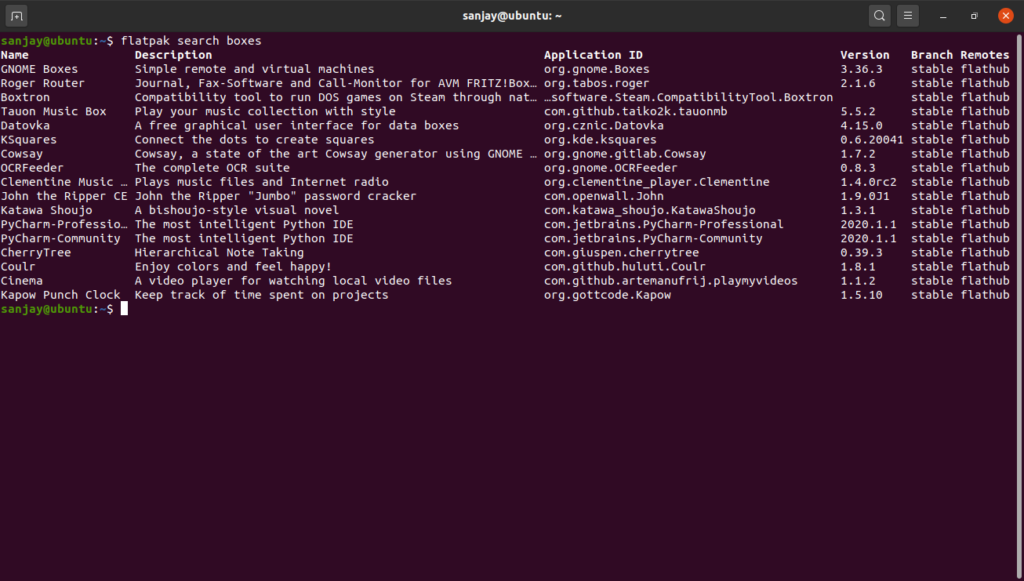Click the new tab icon beside the title

pos(14,15)
